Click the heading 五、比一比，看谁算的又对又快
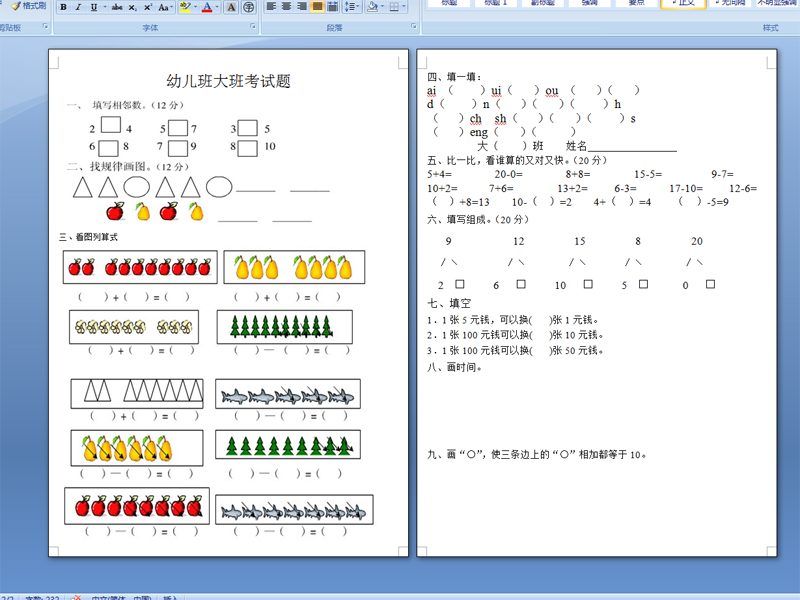 (496, 160)
